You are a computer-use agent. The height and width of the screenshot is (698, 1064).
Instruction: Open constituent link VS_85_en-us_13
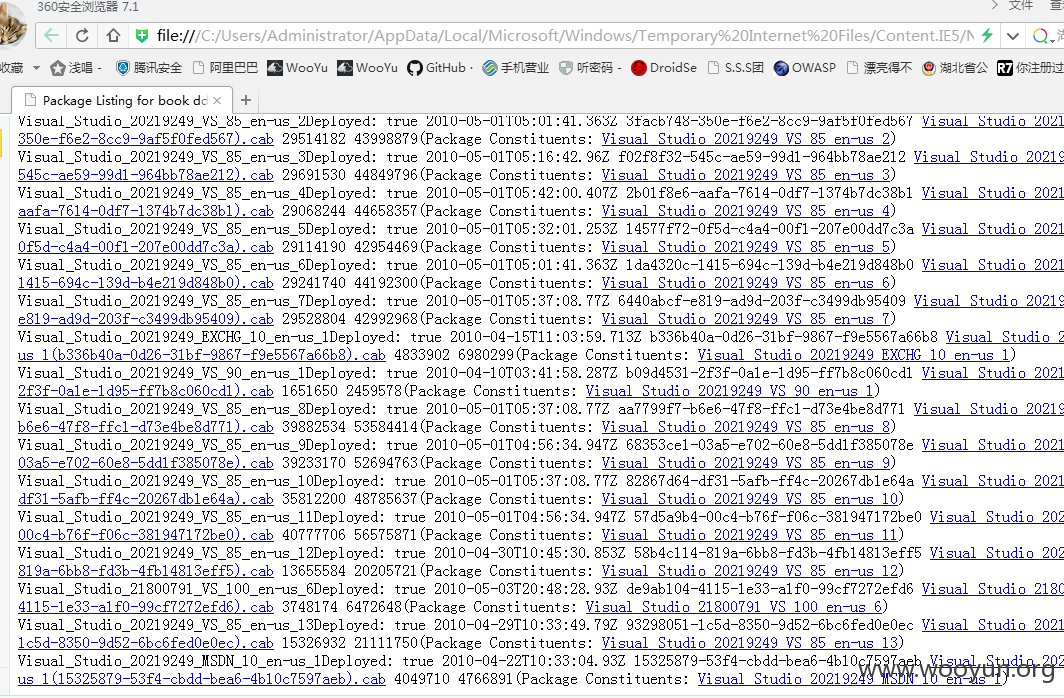pyautogui.click(x=749, y=642)
